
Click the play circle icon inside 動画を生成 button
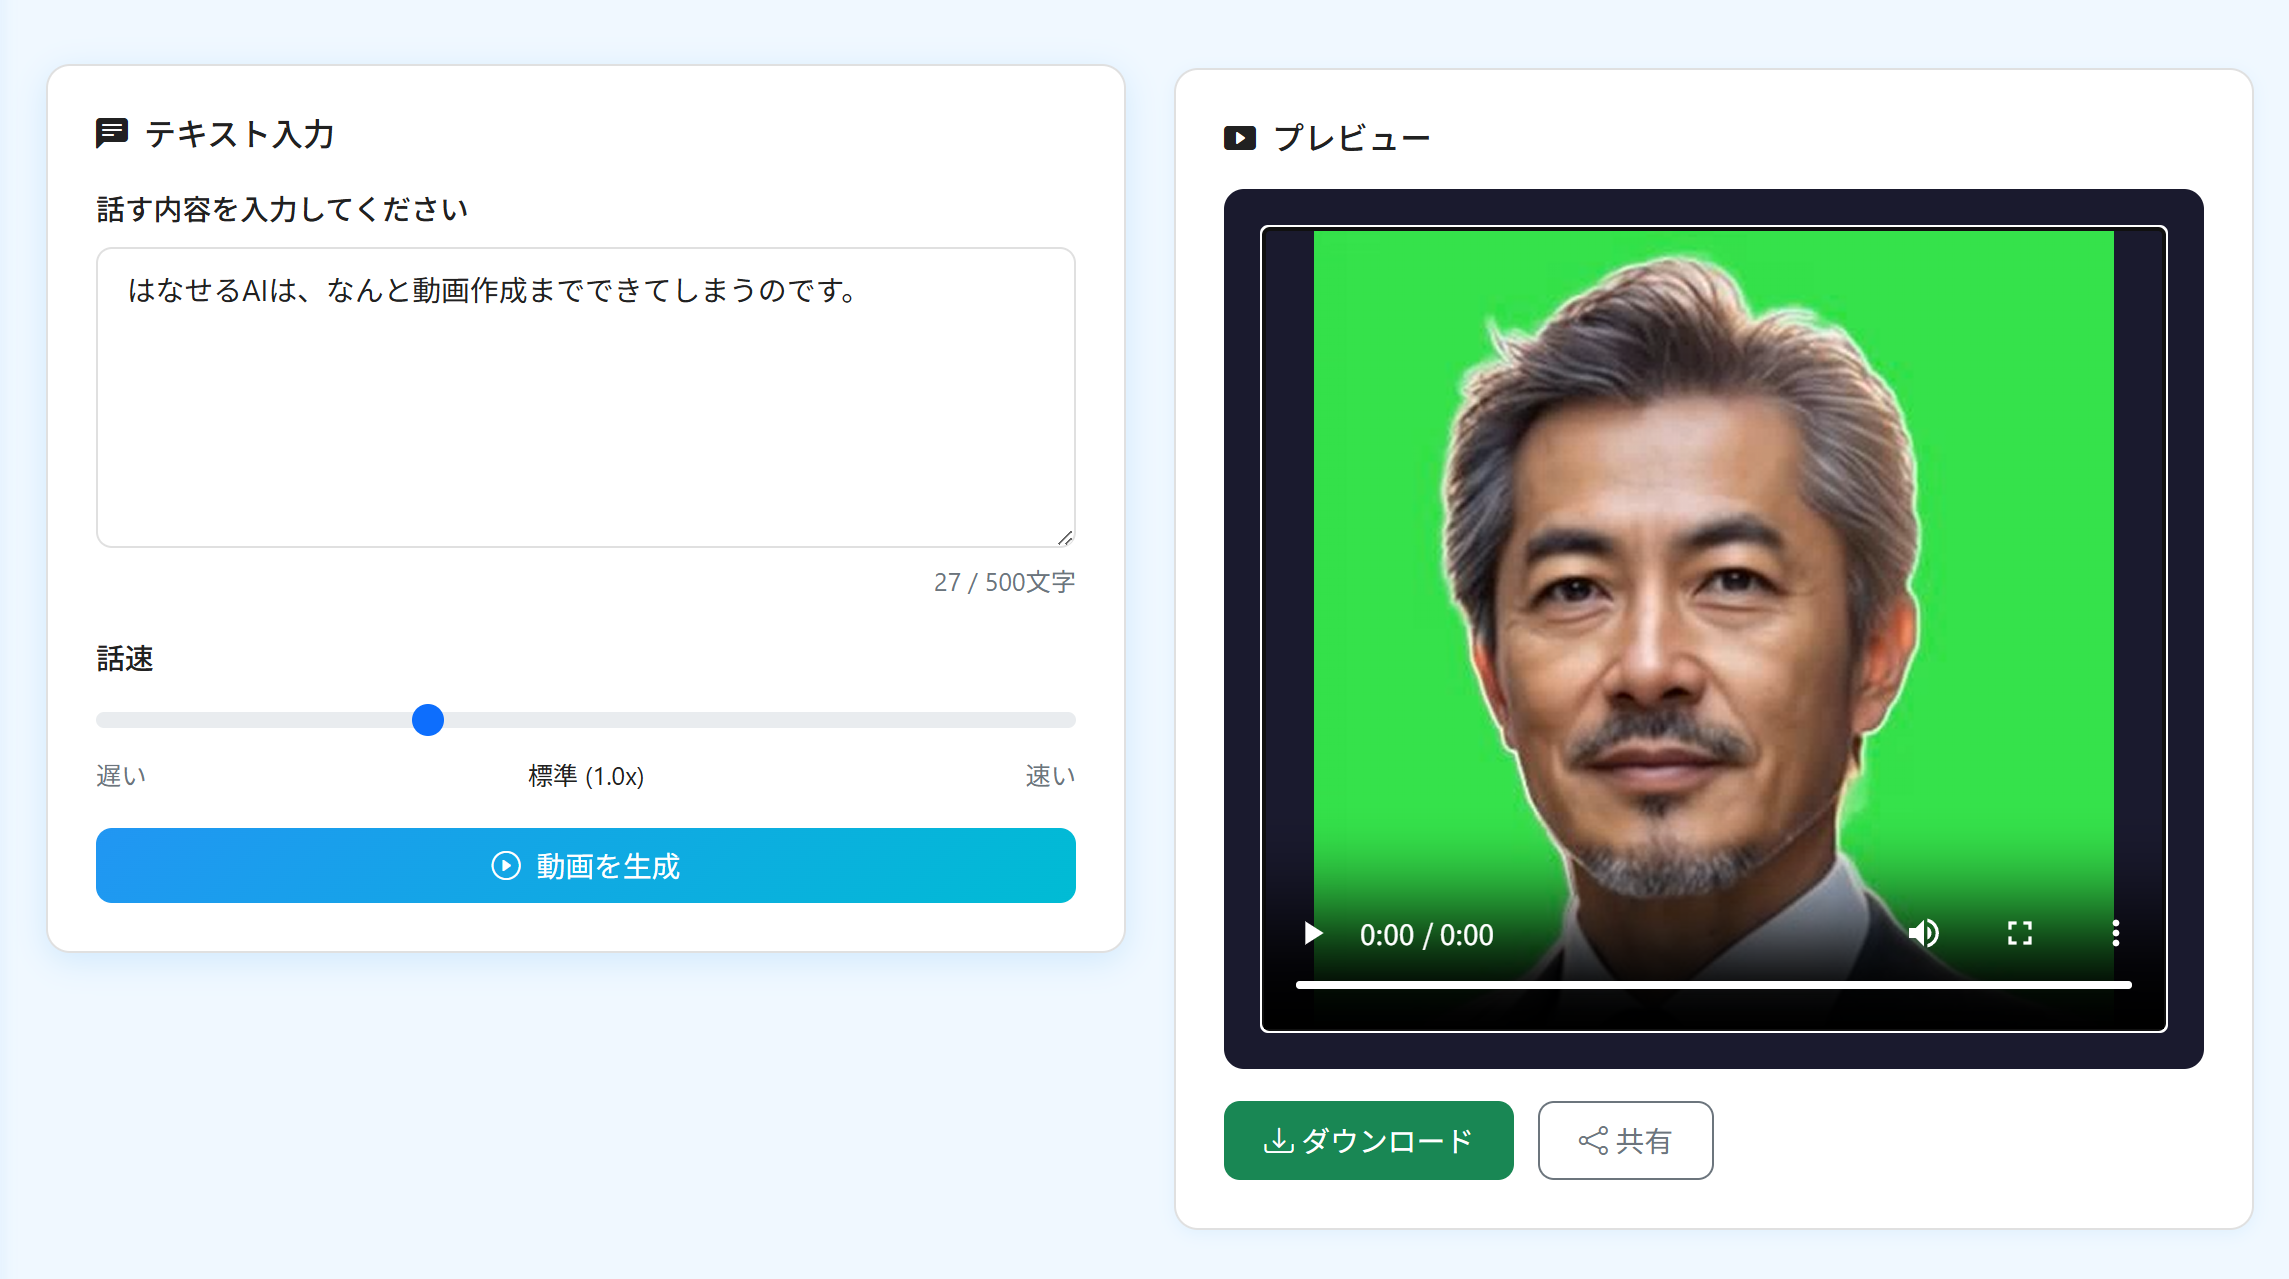pyautogui.click(x=504, y=866)
